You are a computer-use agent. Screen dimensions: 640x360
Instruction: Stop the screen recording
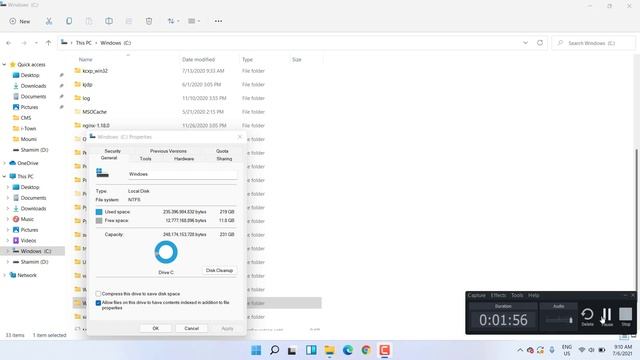point(626,317)
